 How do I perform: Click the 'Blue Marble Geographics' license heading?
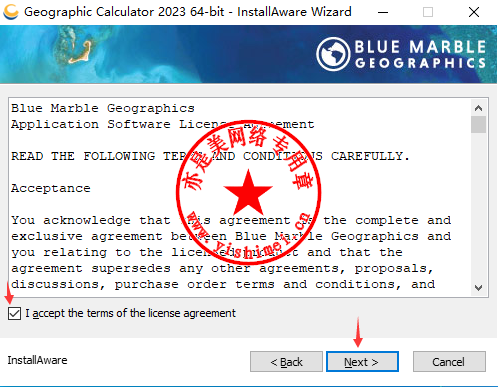point(103,108)
